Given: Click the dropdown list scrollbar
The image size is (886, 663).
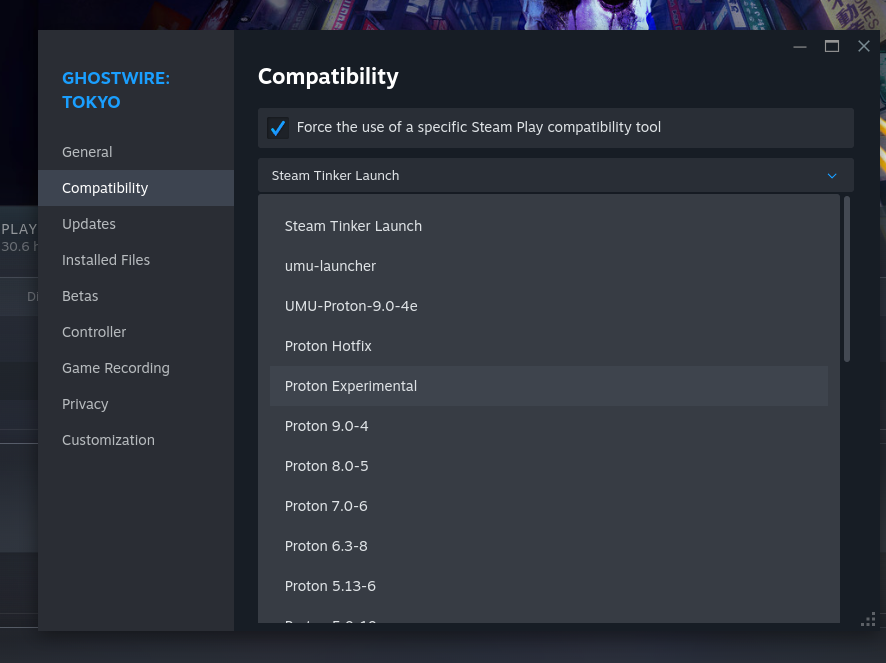Looking at the screenshot, I should pos(846,279).
